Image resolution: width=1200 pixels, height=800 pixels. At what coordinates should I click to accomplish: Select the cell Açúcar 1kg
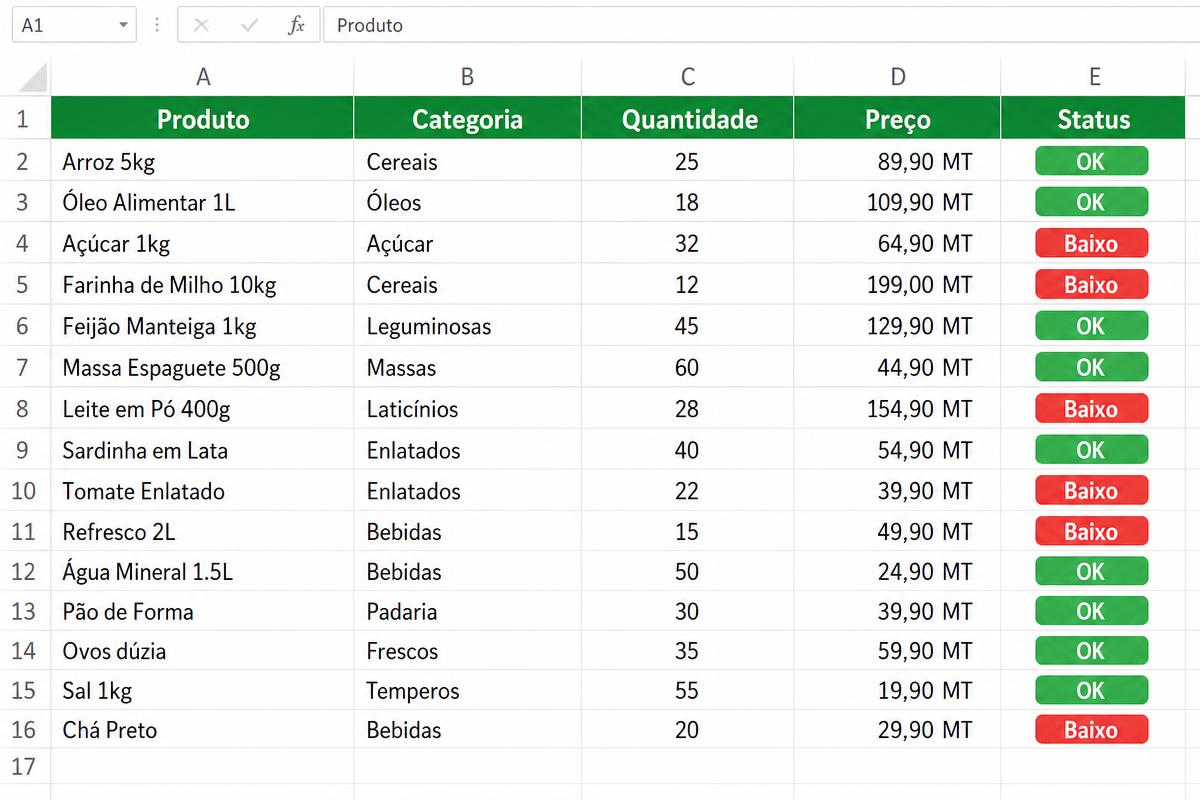(x=203, y=243)
